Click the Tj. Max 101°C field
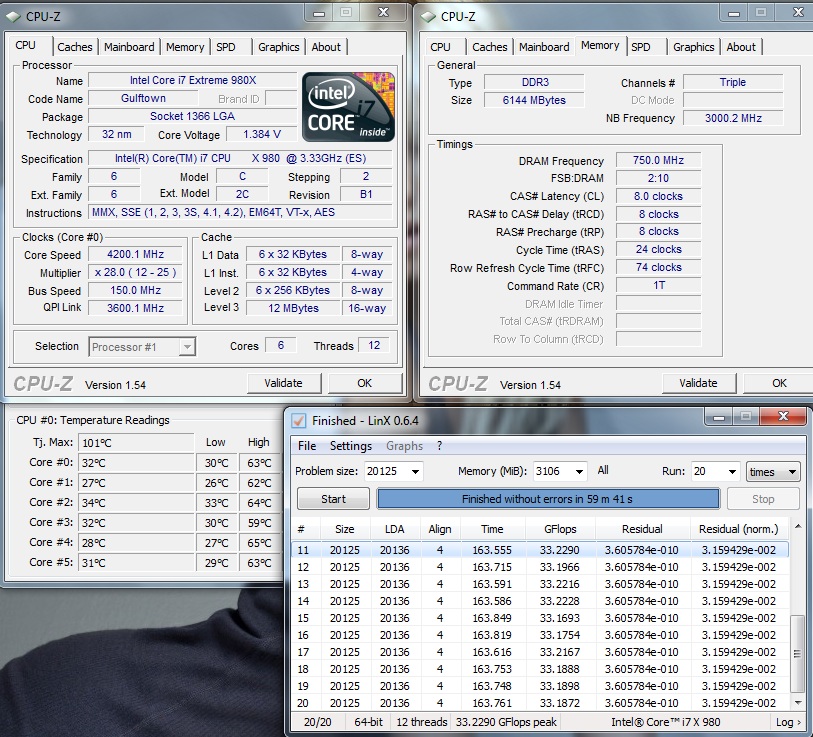813x737 pixels. [136, 443]
